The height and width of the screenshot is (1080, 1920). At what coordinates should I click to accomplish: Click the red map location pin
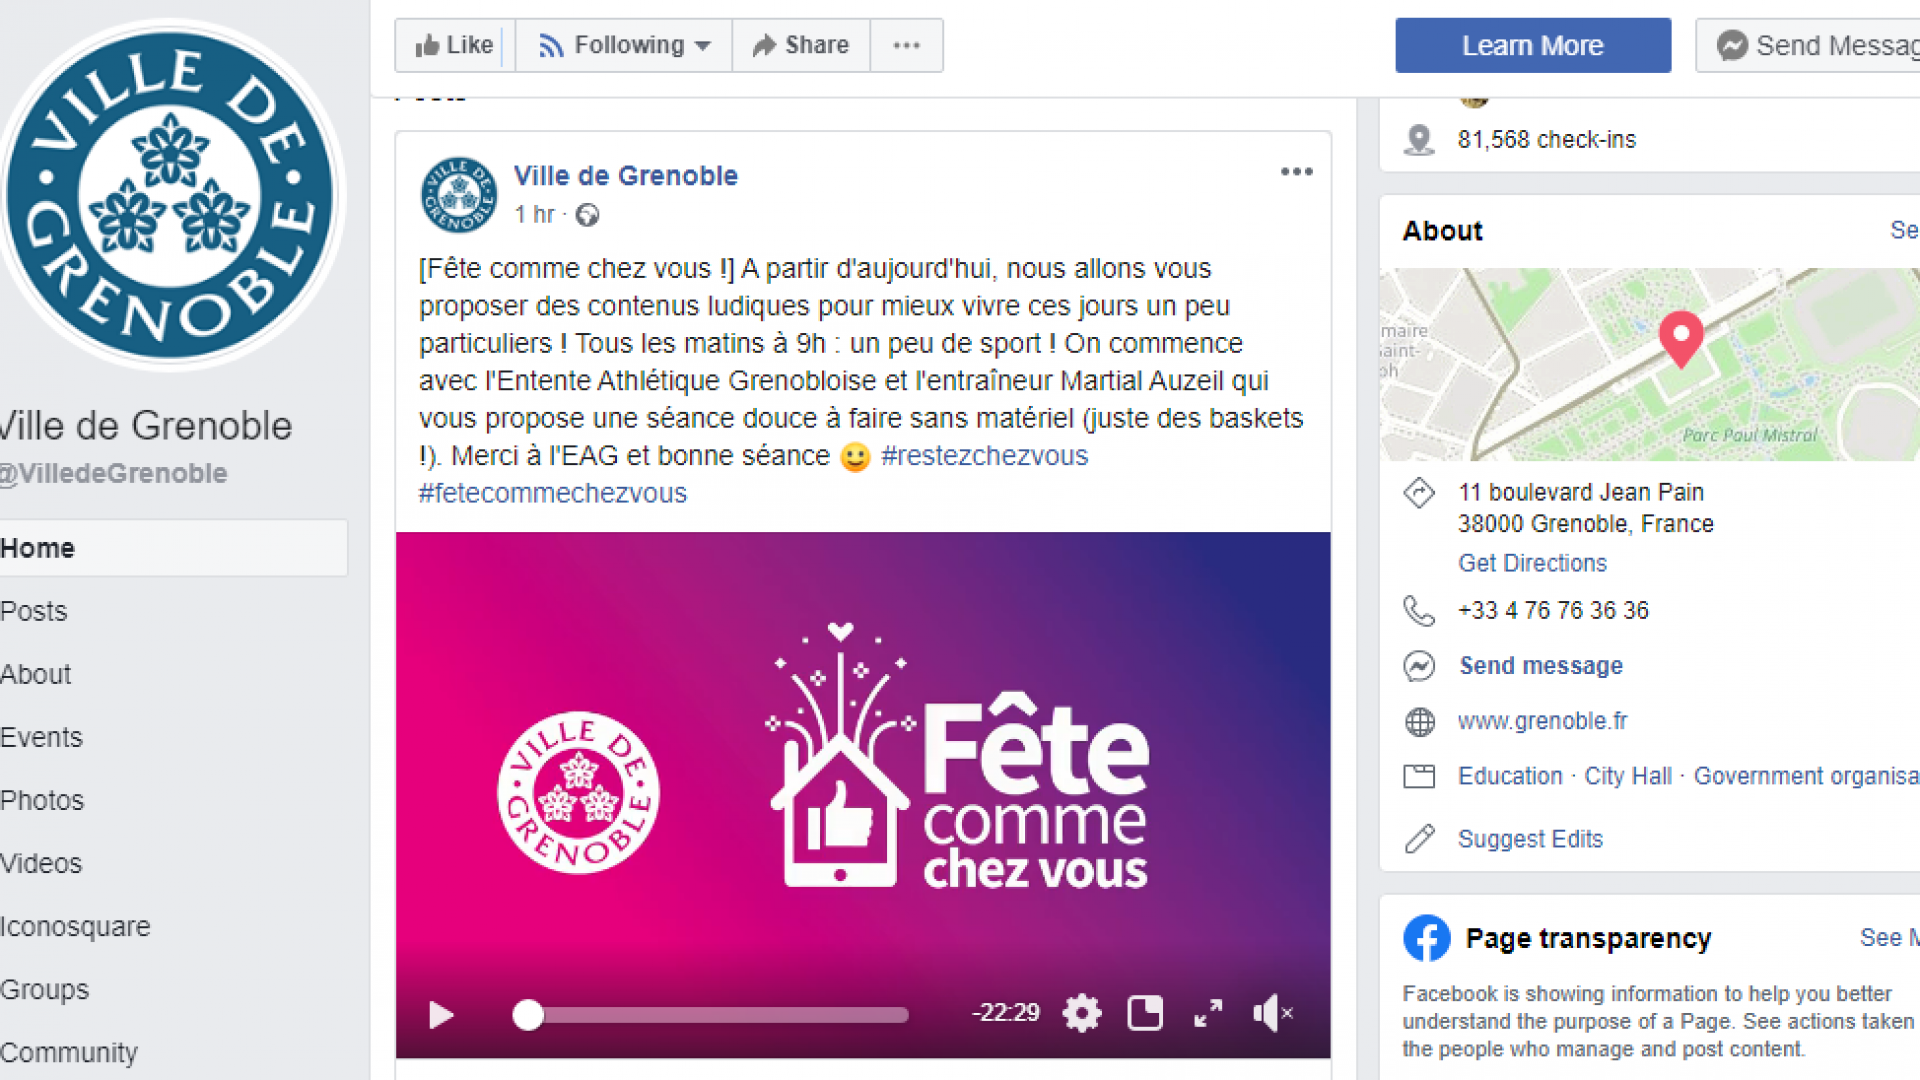[x=1681, y=339]
